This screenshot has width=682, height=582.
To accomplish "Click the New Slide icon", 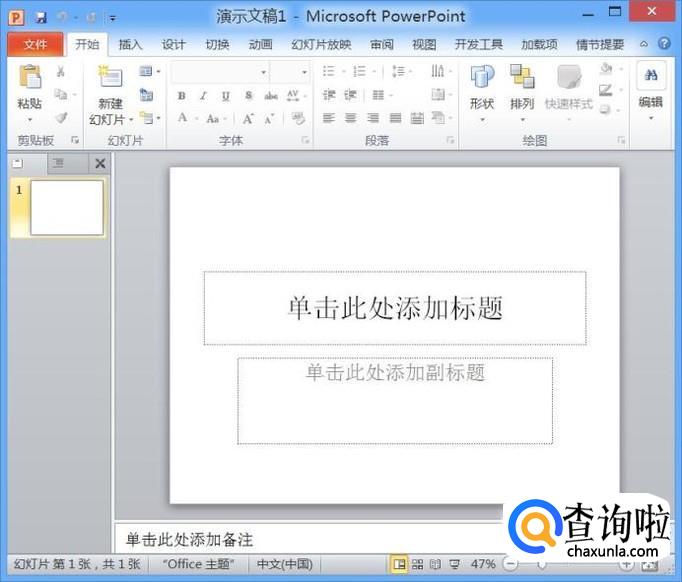I will coord(110,77).
